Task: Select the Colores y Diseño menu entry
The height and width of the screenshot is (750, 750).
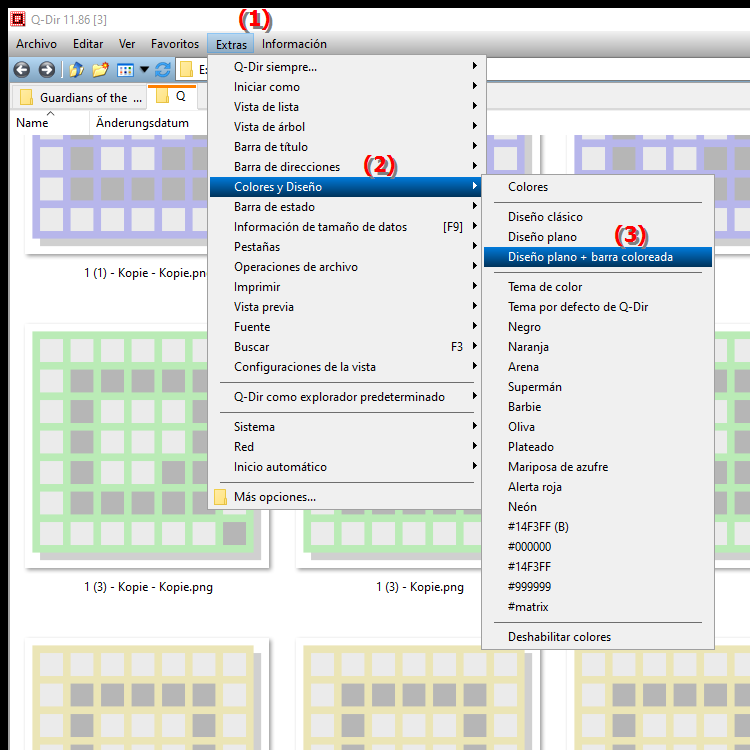Action: click(x=345, y=187)
